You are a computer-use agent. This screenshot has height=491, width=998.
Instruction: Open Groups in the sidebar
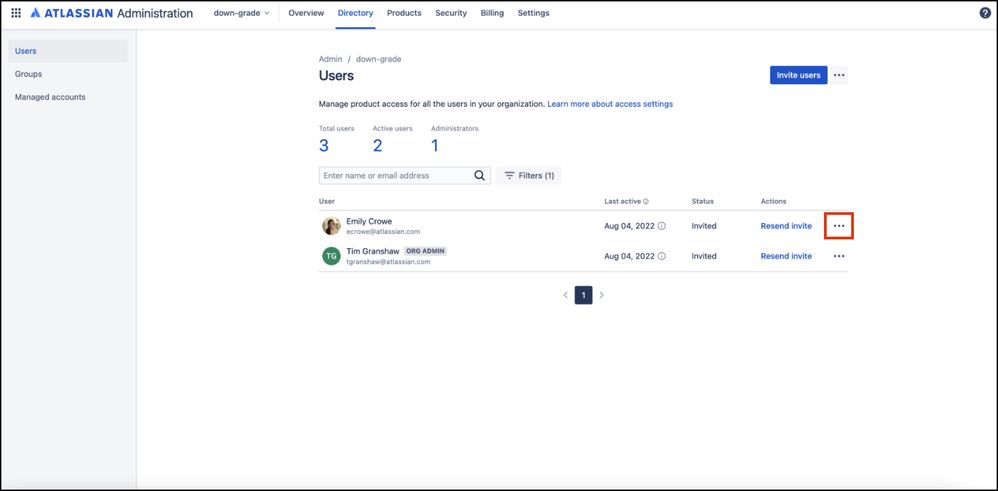tap(68, 74)
